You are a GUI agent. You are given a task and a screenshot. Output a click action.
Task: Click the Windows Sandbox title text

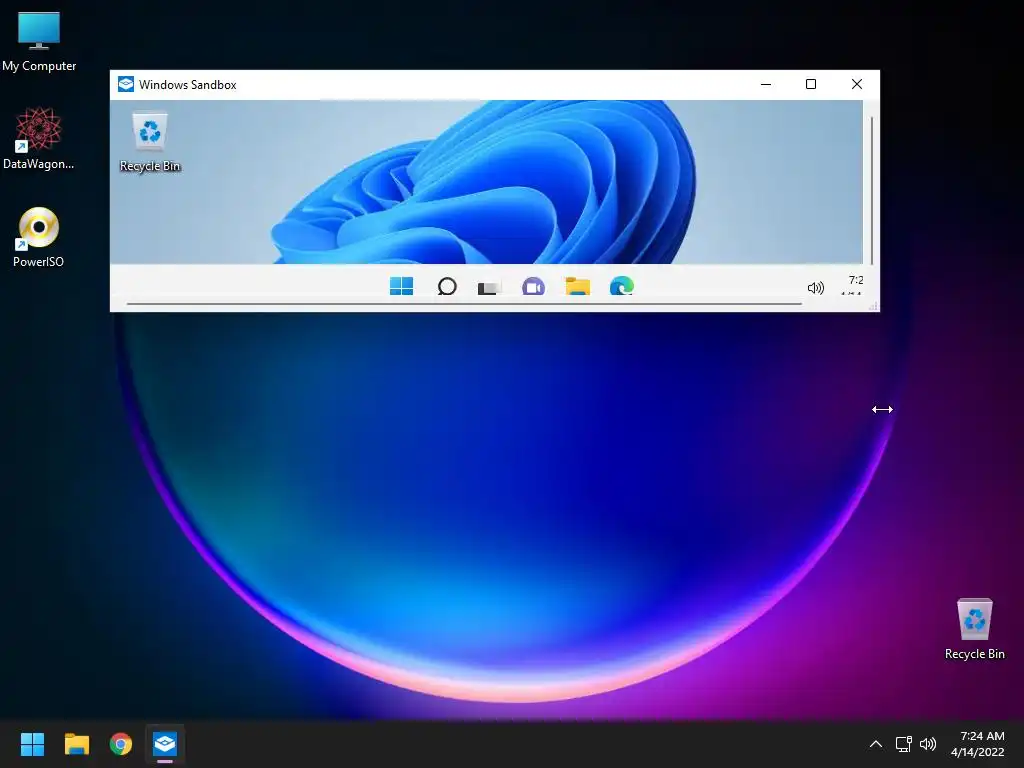point(187,84)
